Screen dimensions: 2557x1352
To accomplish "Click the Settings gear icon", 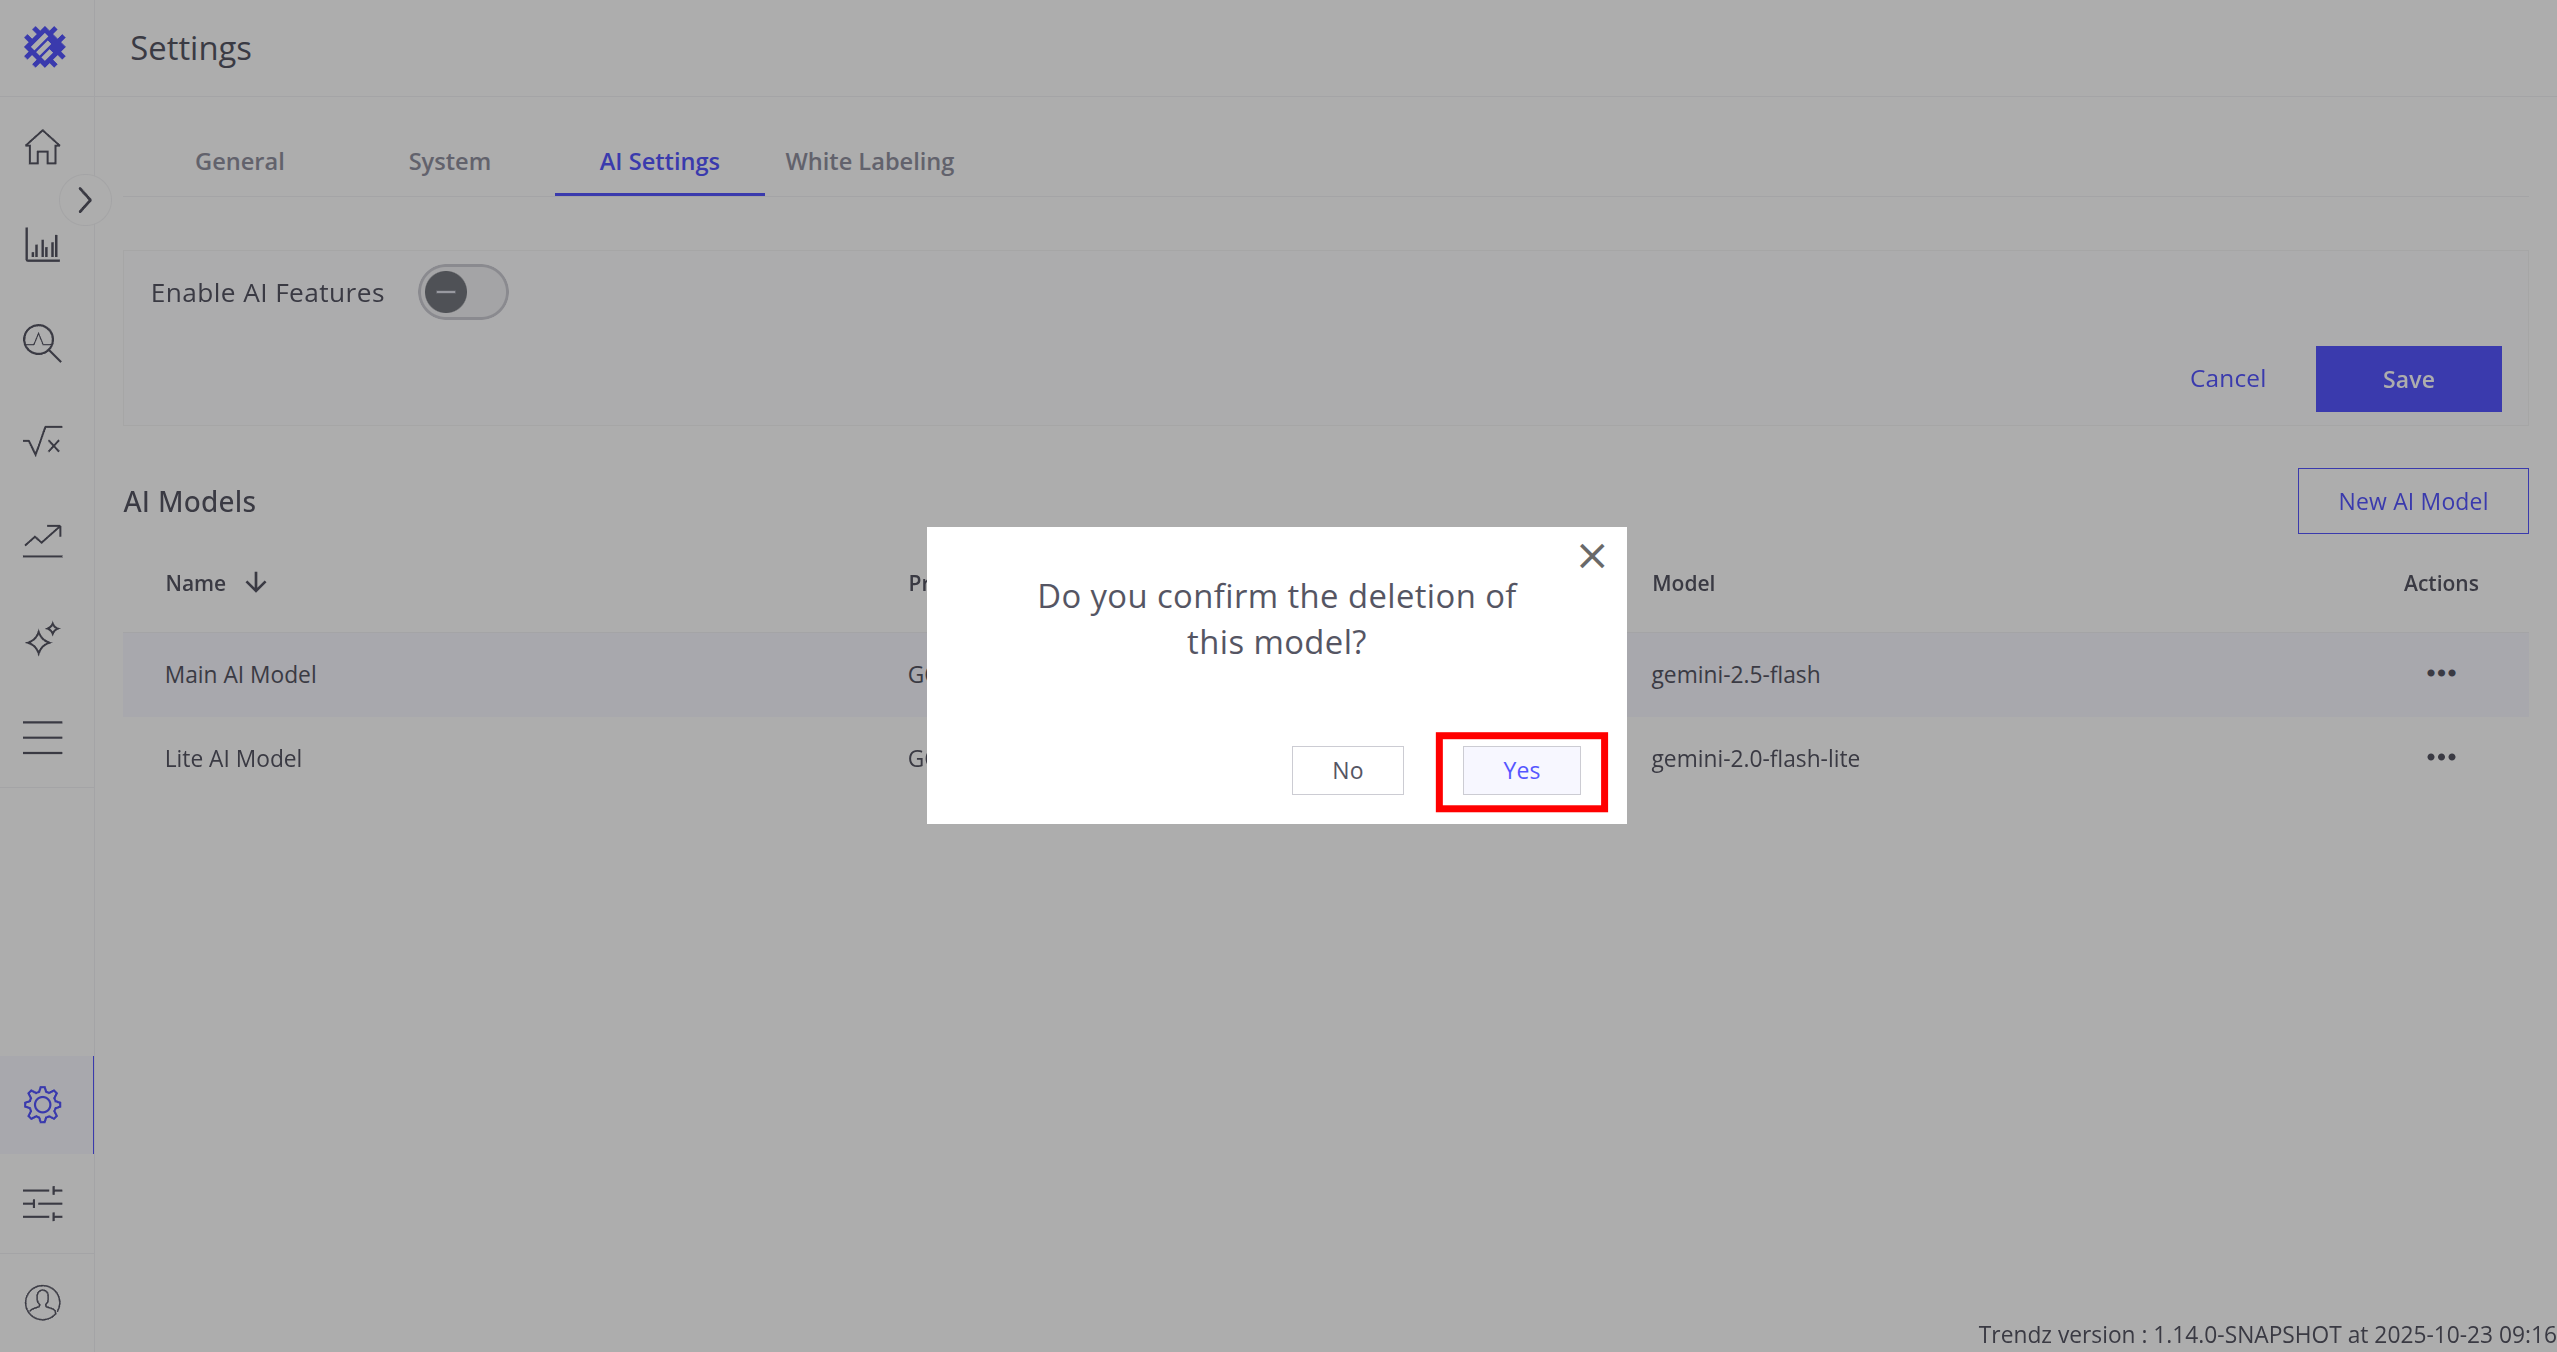I will click(x=42, y=1105).
